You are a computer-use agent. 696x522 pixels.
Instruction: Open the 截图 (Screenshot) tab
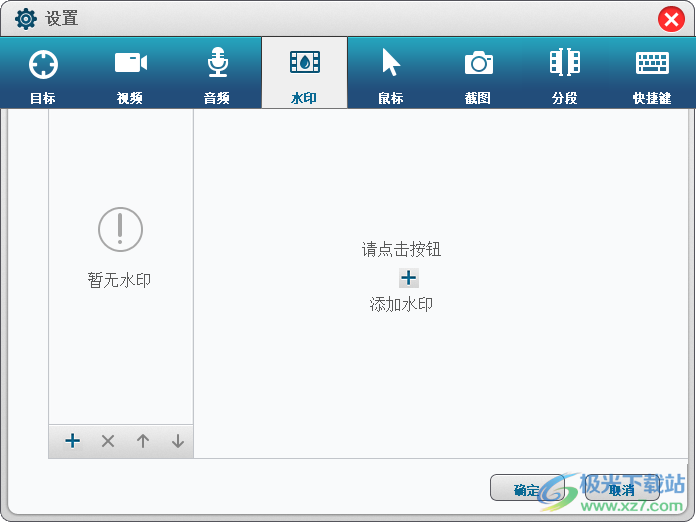click(x=478, y=73)
